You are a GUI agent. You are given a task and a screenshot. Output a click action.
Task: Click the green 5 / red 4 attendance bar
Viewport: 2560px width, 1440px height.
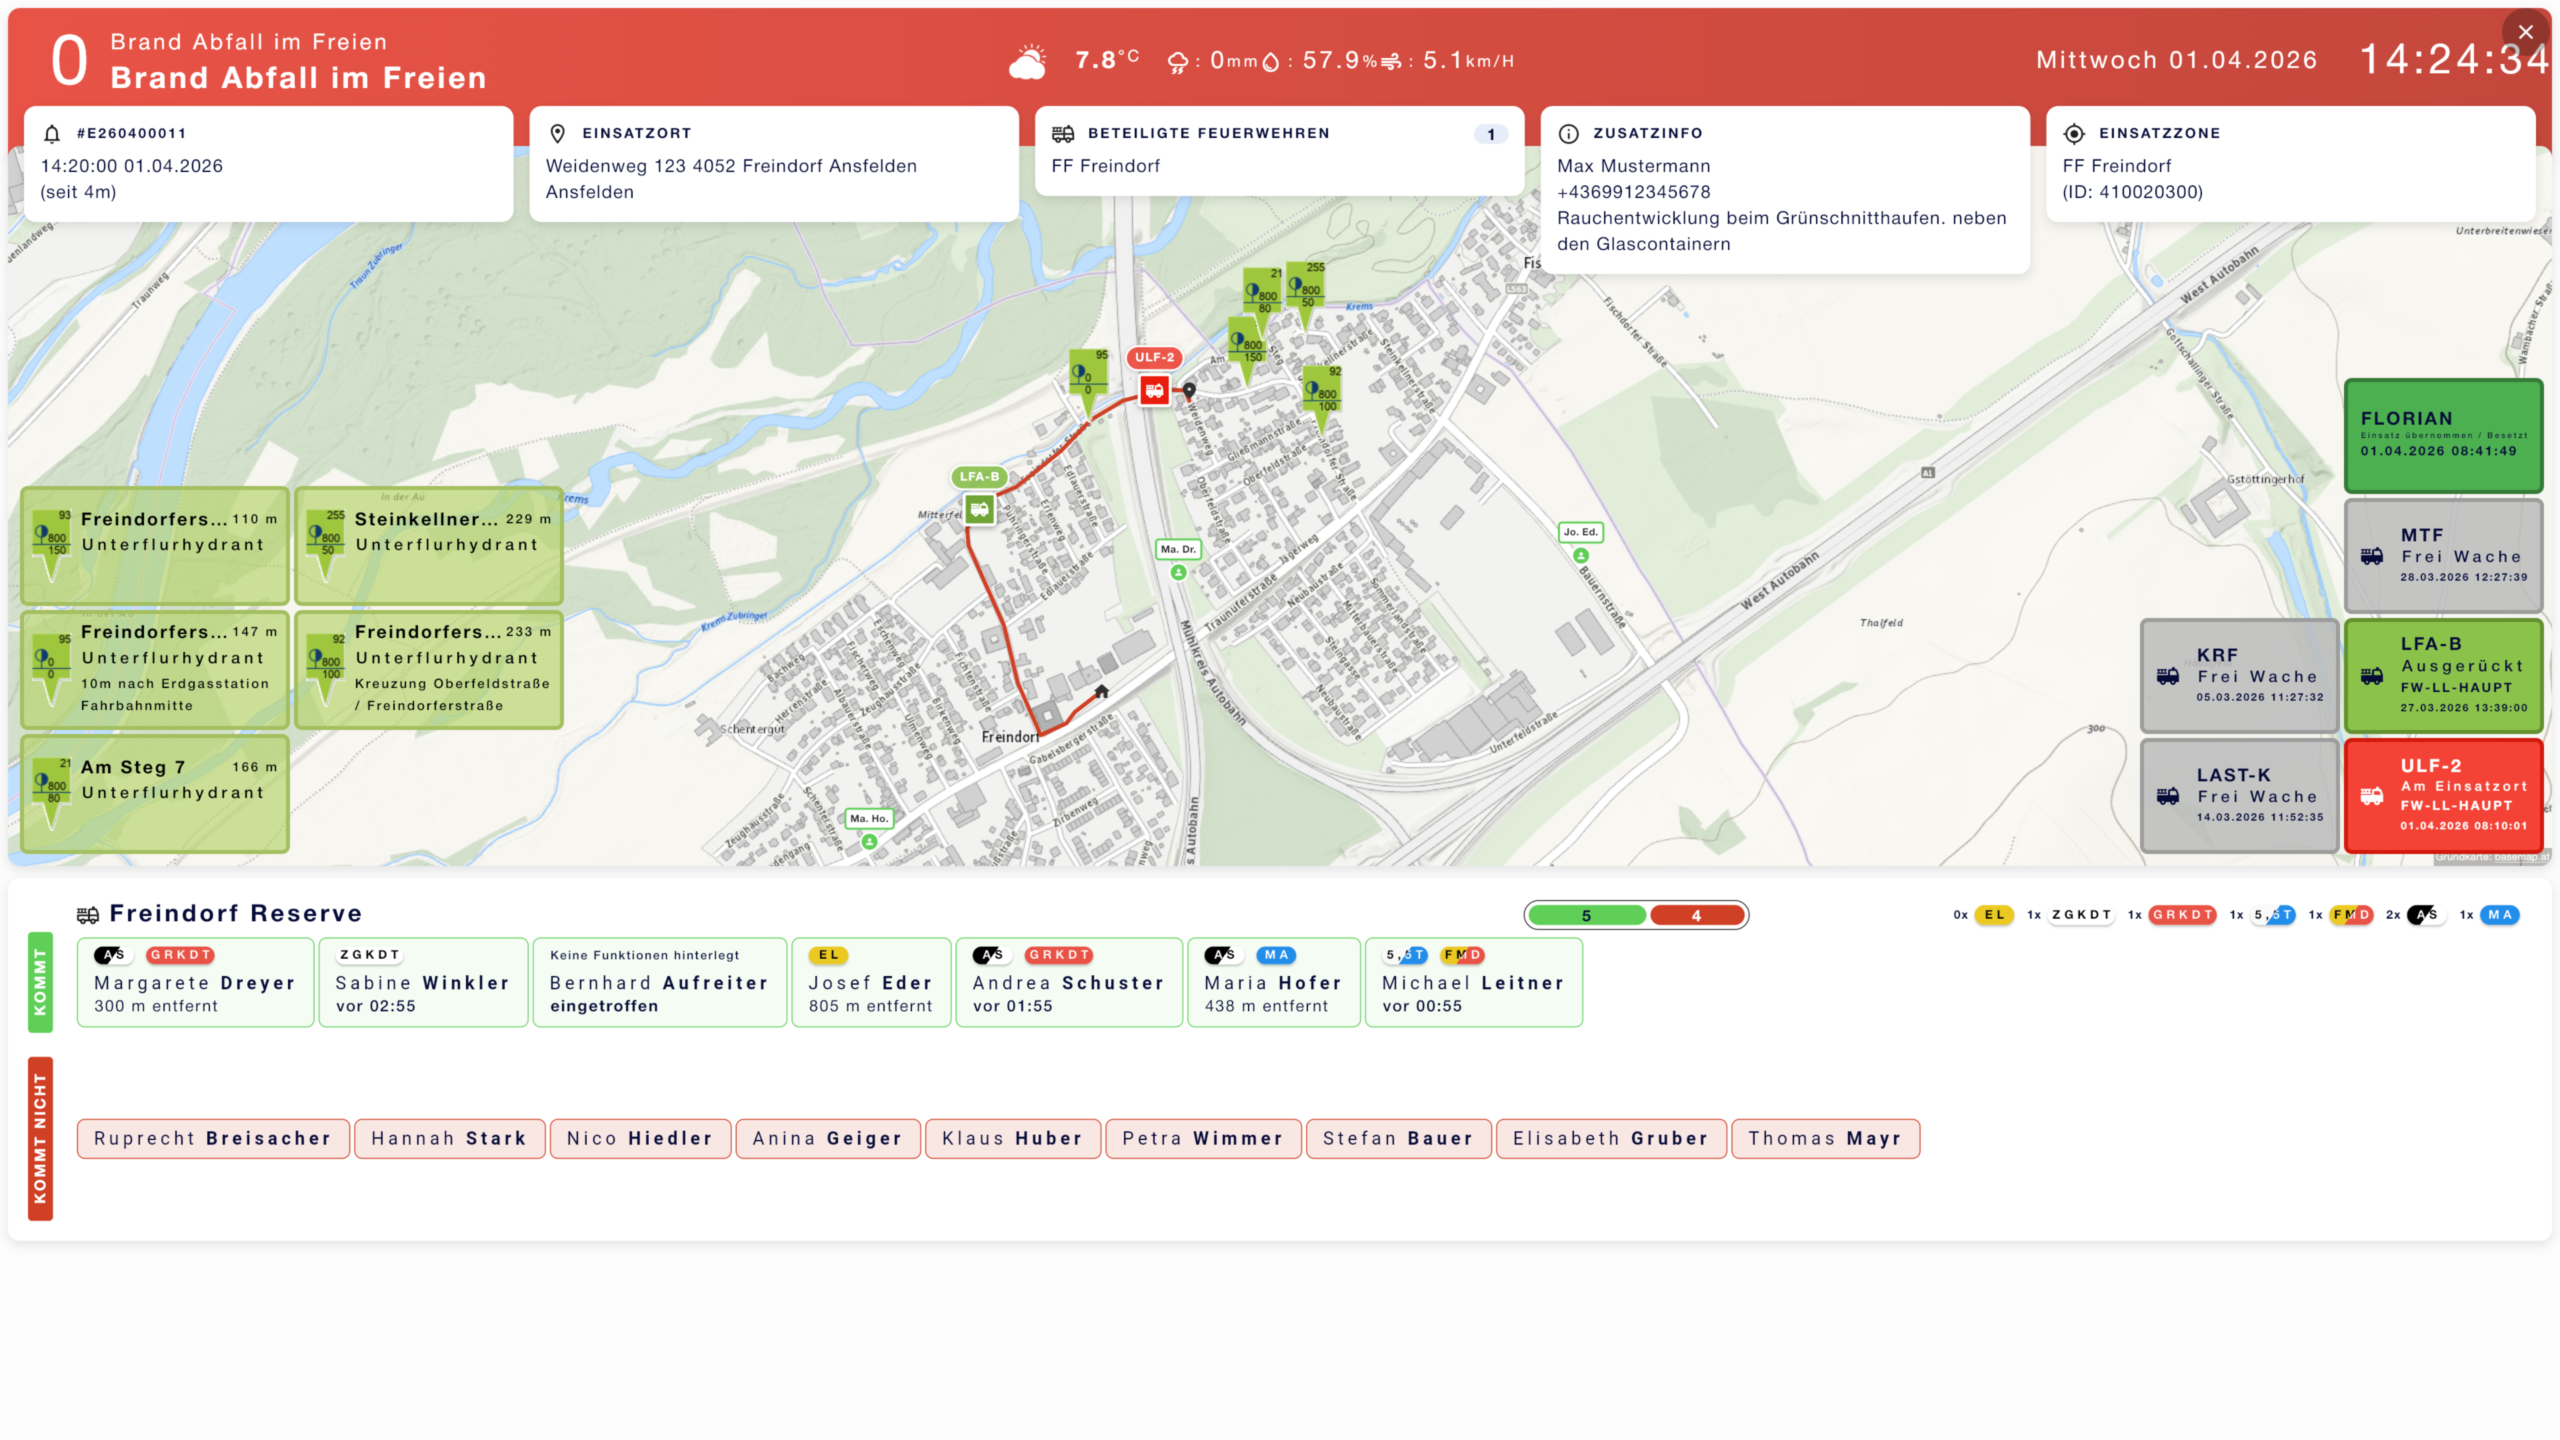[x=1636, y=915]
